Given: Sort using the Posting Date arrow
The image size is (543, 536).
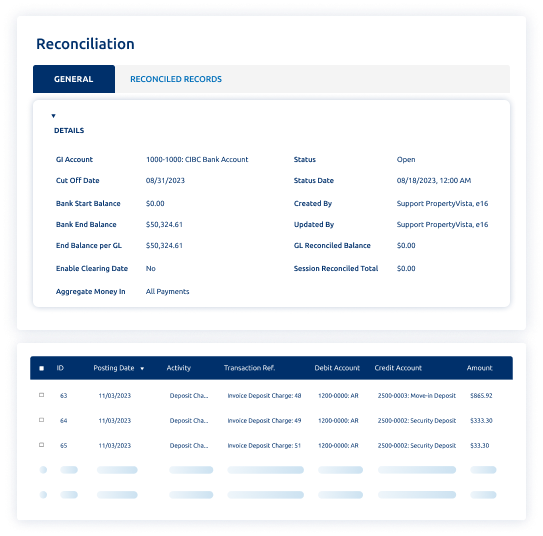Looking at the screenshot, I should [142, 368].
